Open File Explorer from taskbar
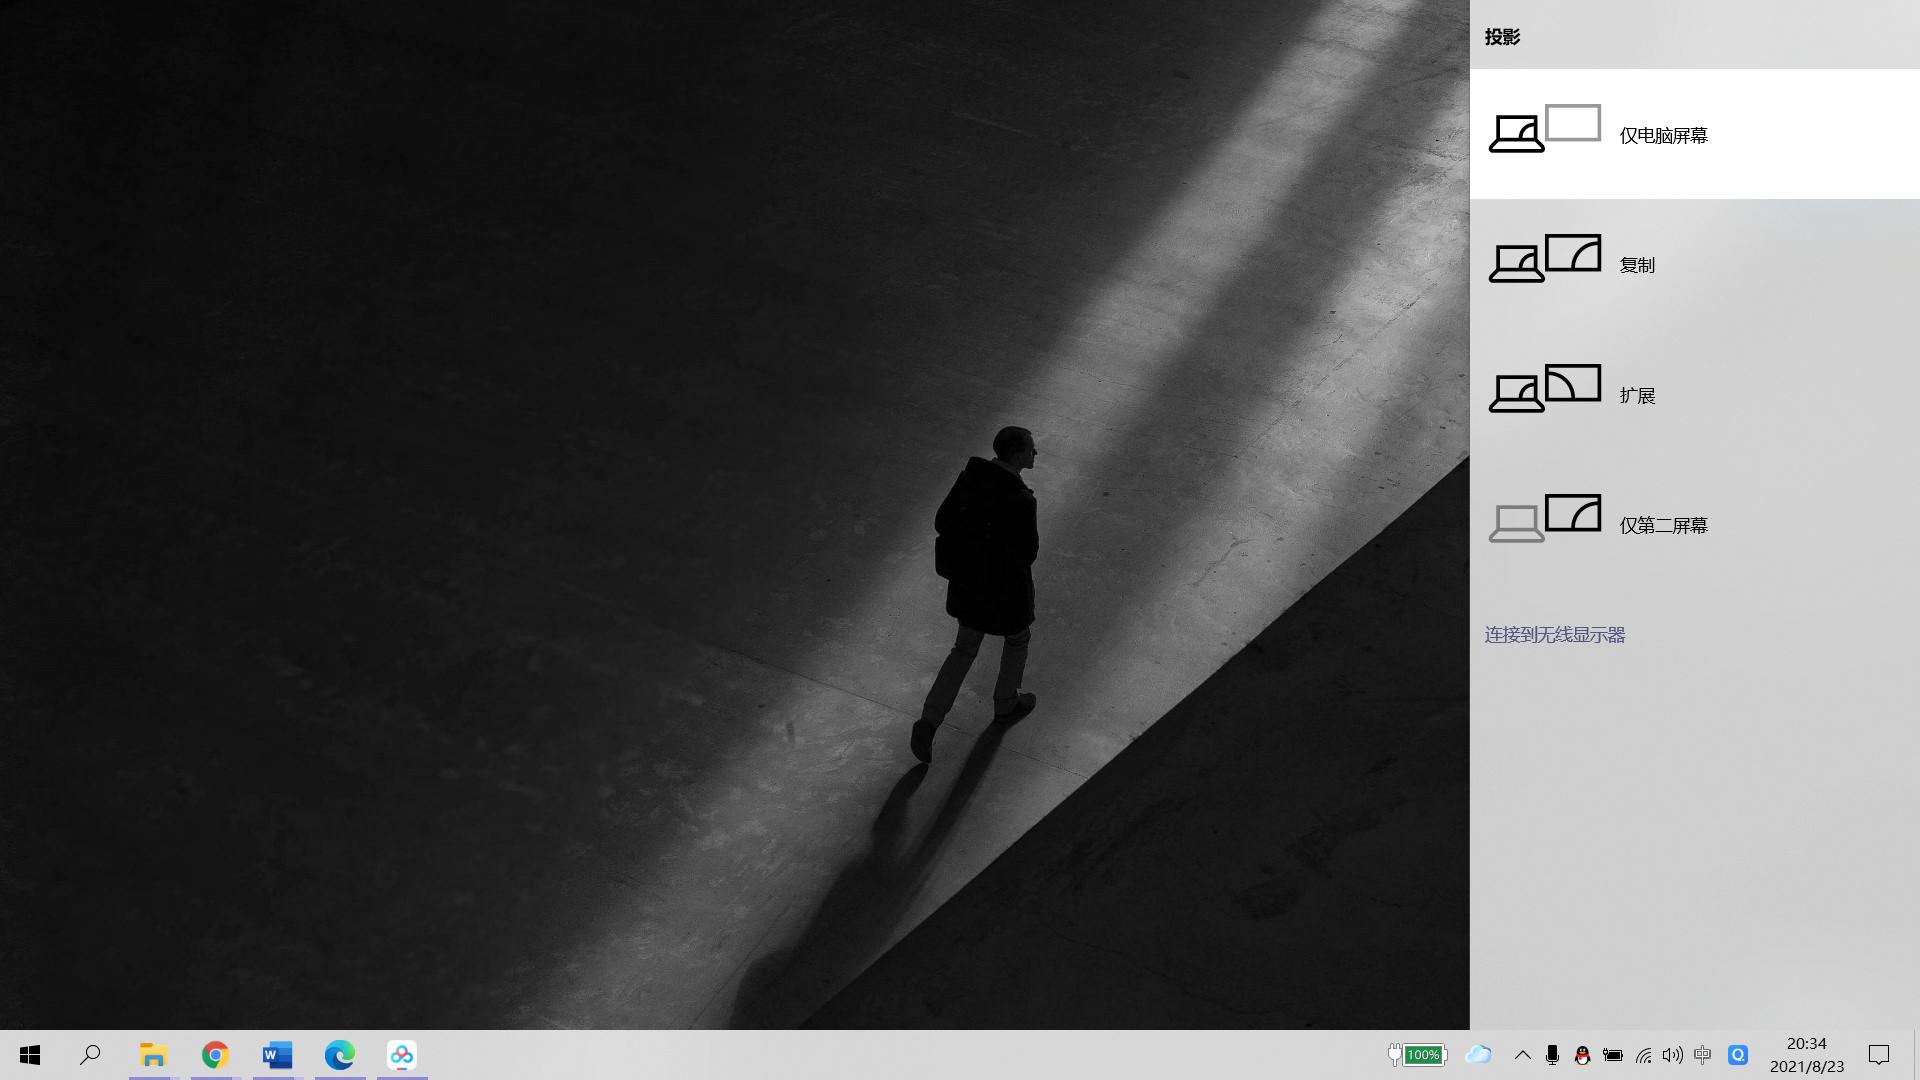This screenshot has height=1080, width=1920. 153,1055
